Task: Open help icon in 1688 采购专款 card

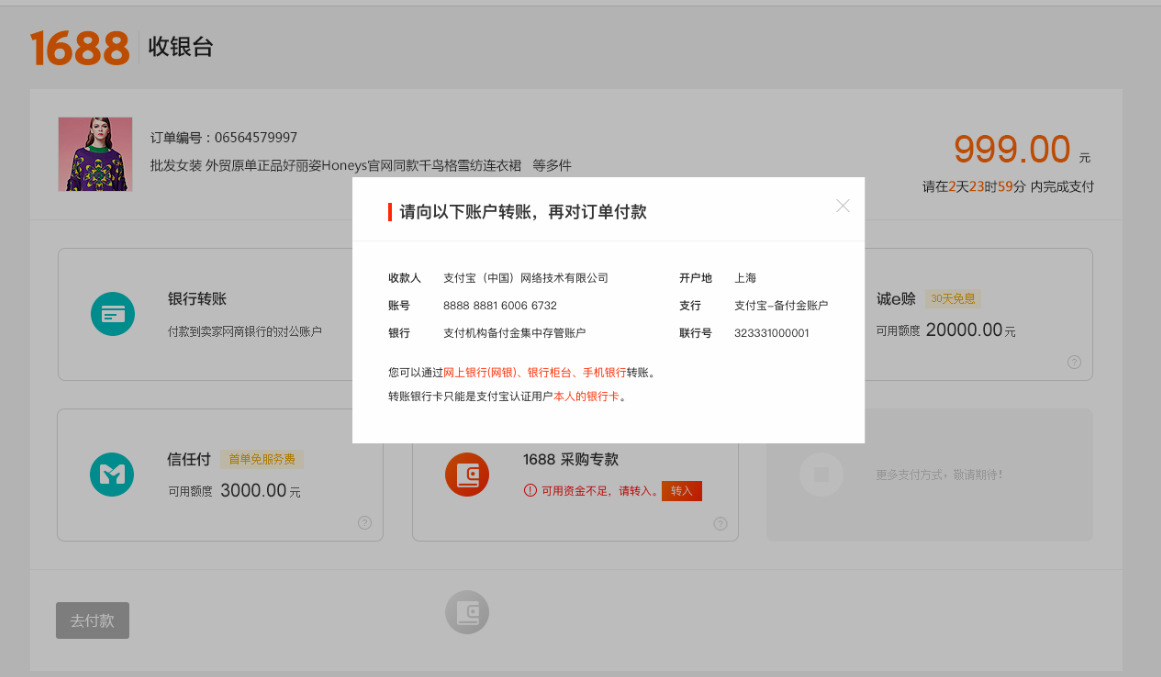Action: pyautogui.click(x=720, y=524)
